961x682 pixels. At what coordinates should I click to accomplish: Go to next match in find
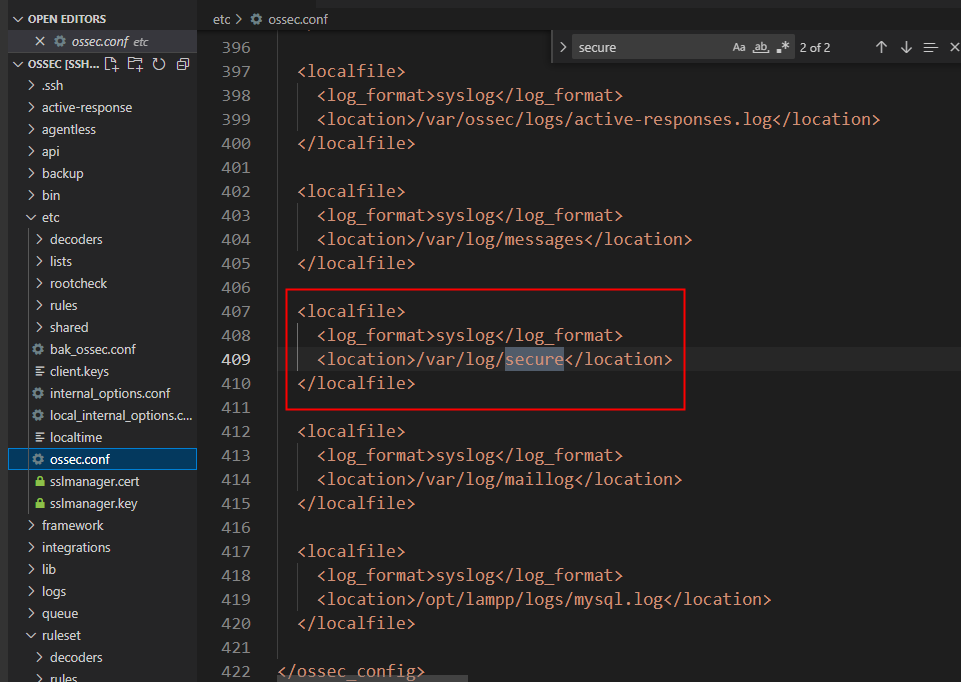[906, 47]
